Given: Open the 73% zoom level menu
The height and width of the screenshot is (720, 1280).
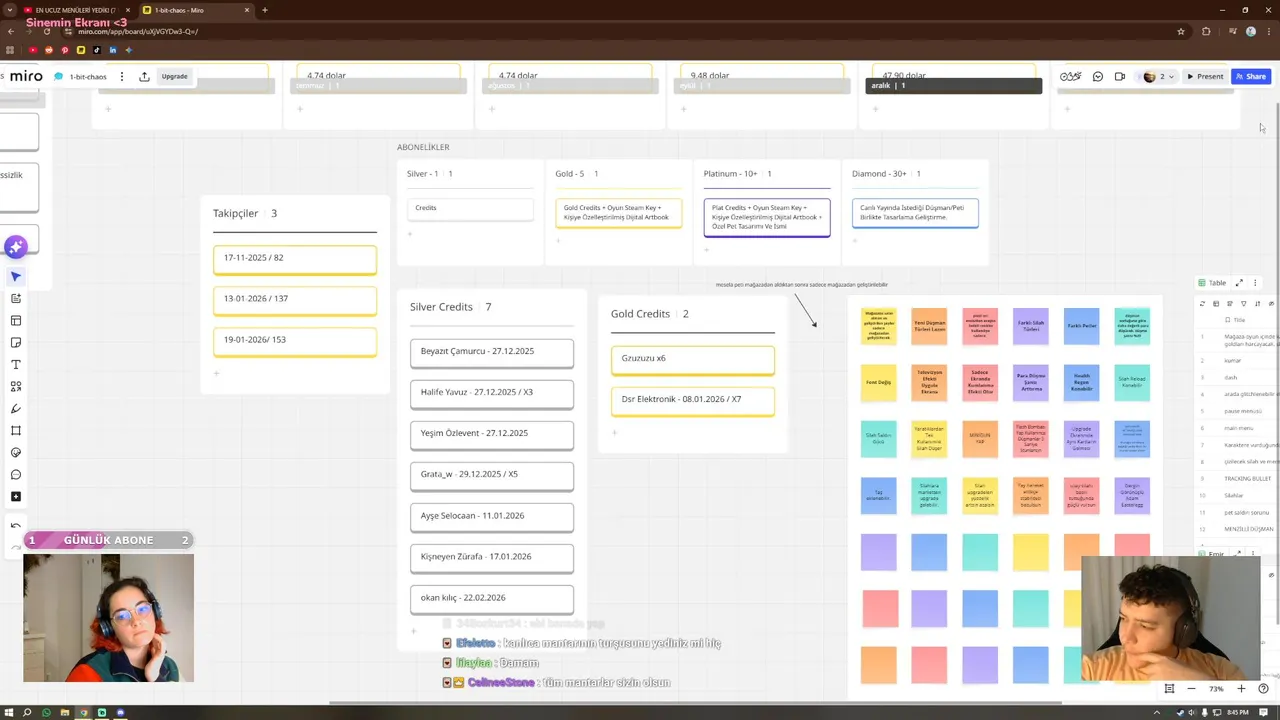Looking at the screenshot, I should point(1216,689).
